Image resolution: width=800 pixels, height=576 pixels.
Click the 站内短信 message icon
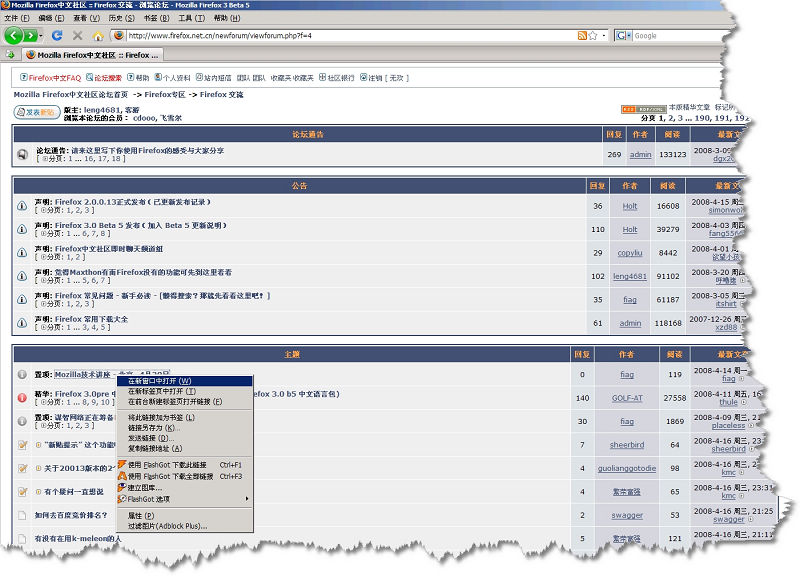[x=199, y=78]
